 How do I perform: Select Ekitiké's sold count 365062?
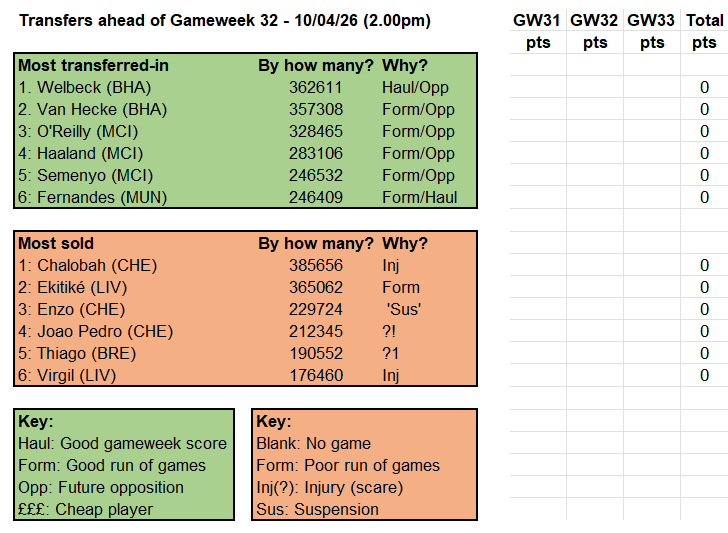coord(316,287)
